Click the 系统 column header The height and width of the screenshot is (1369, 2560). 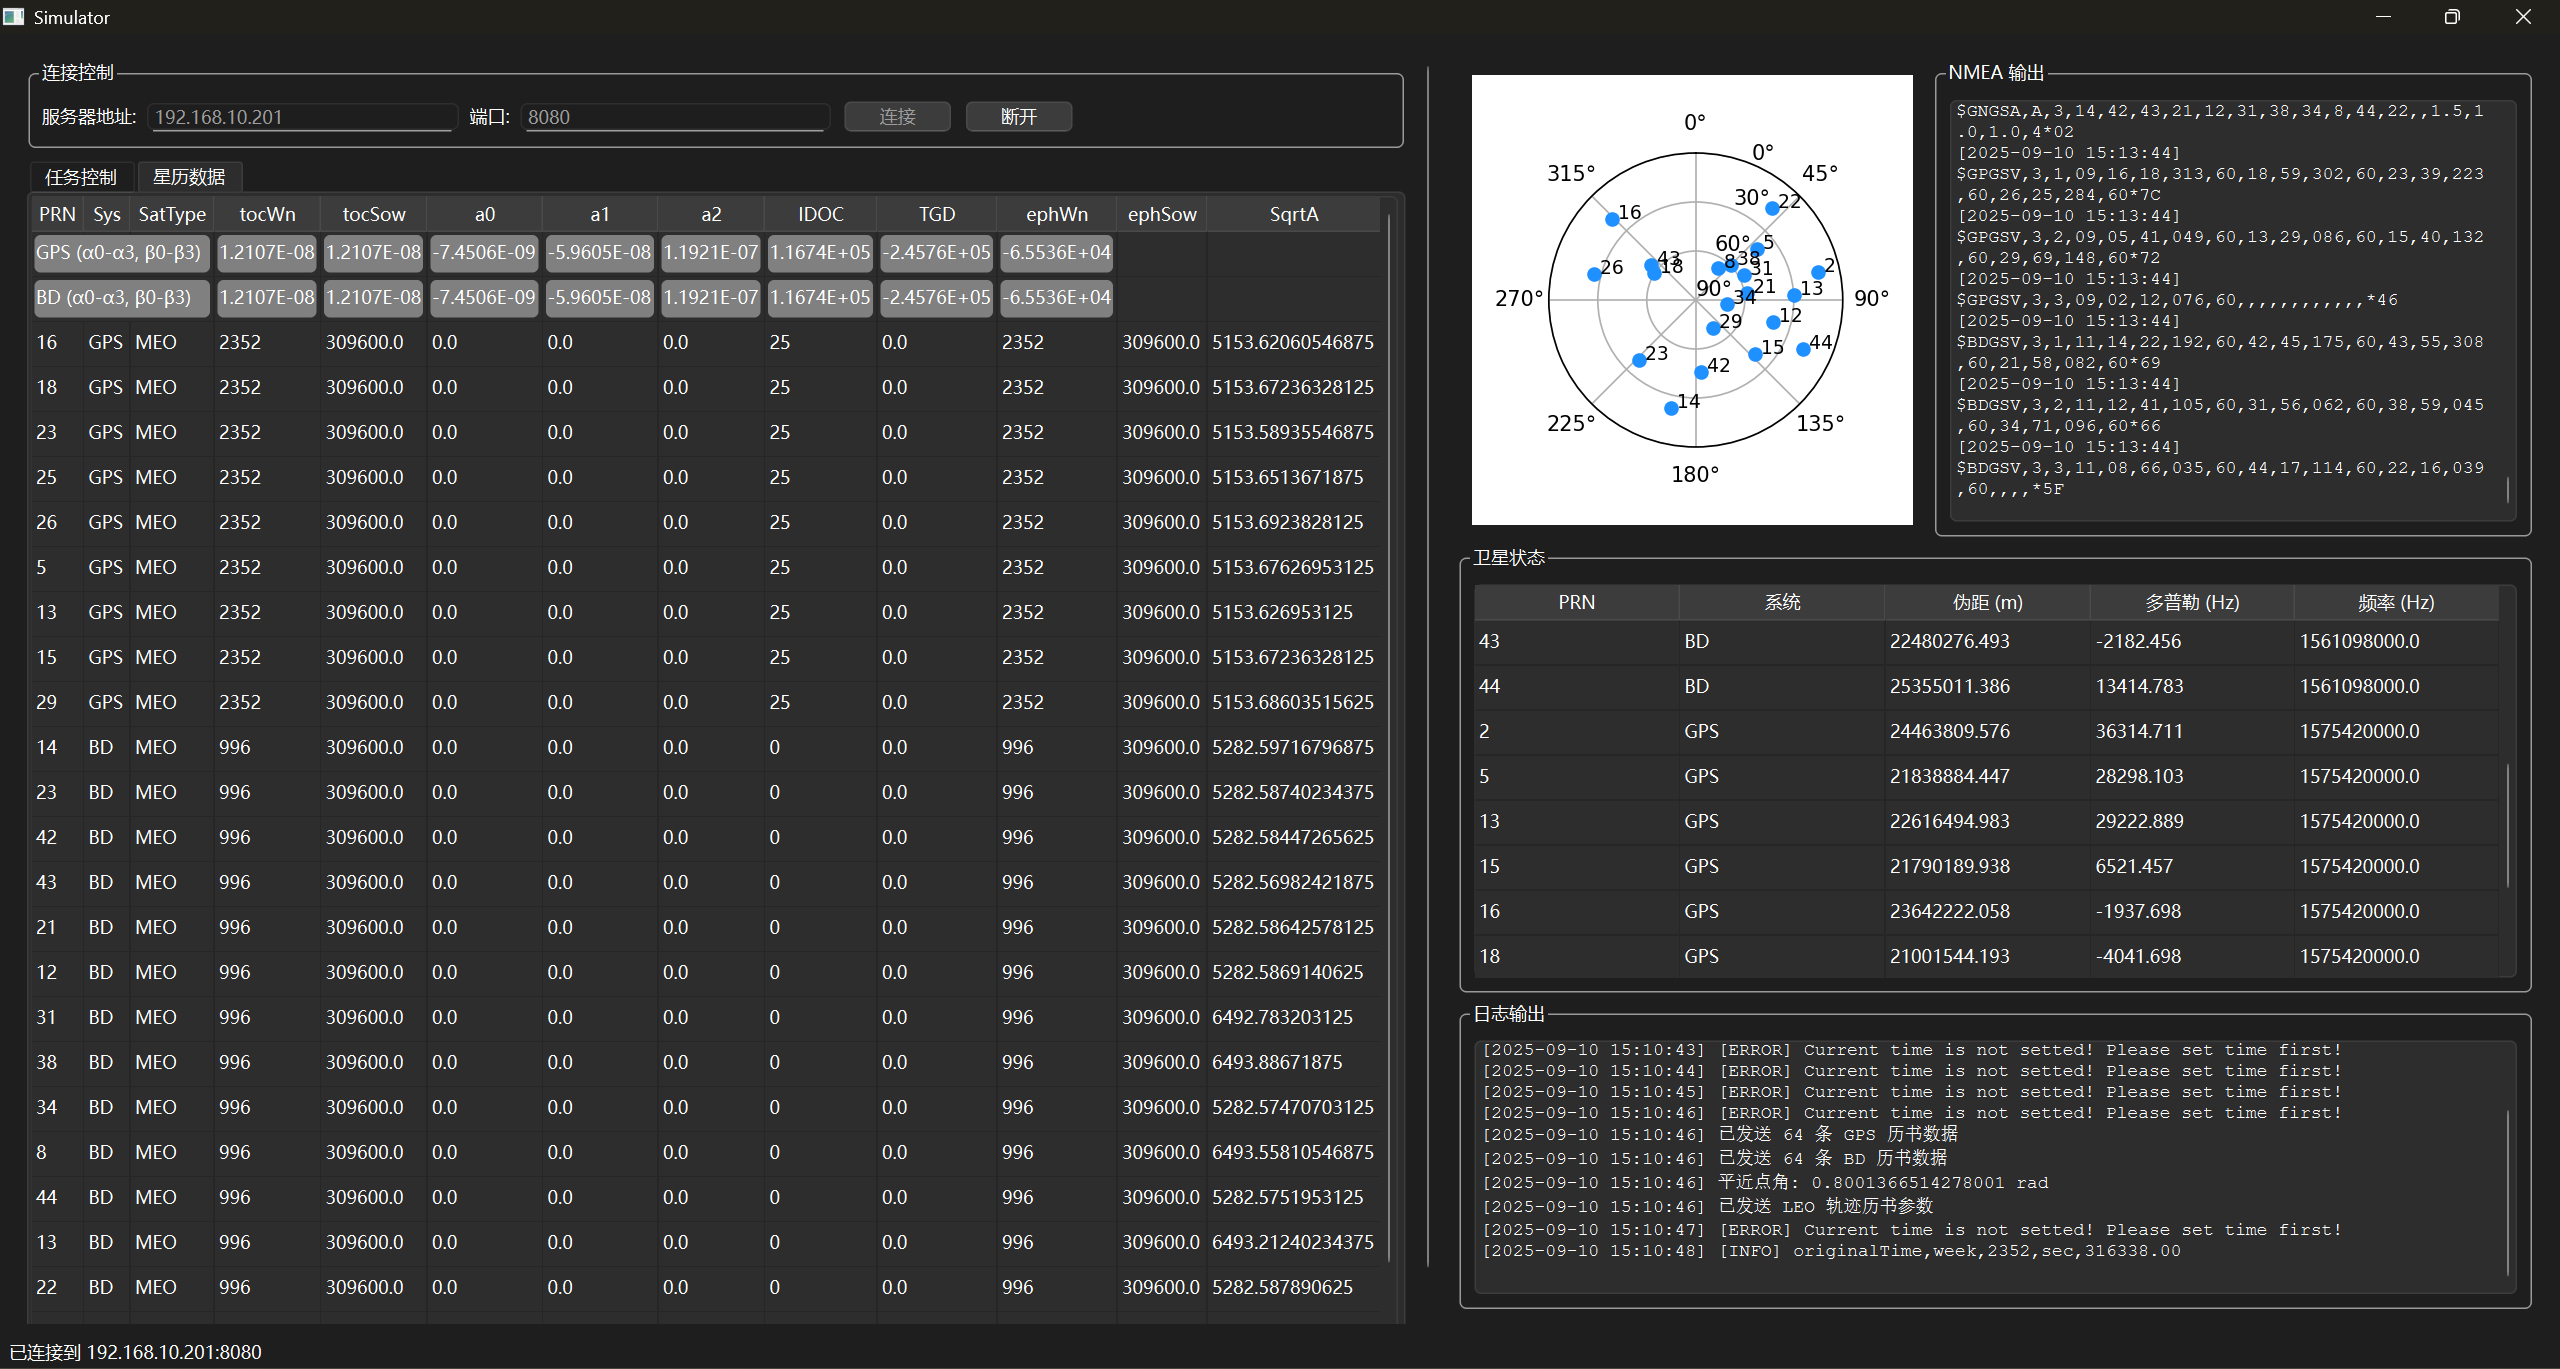tap(1782, 603)
